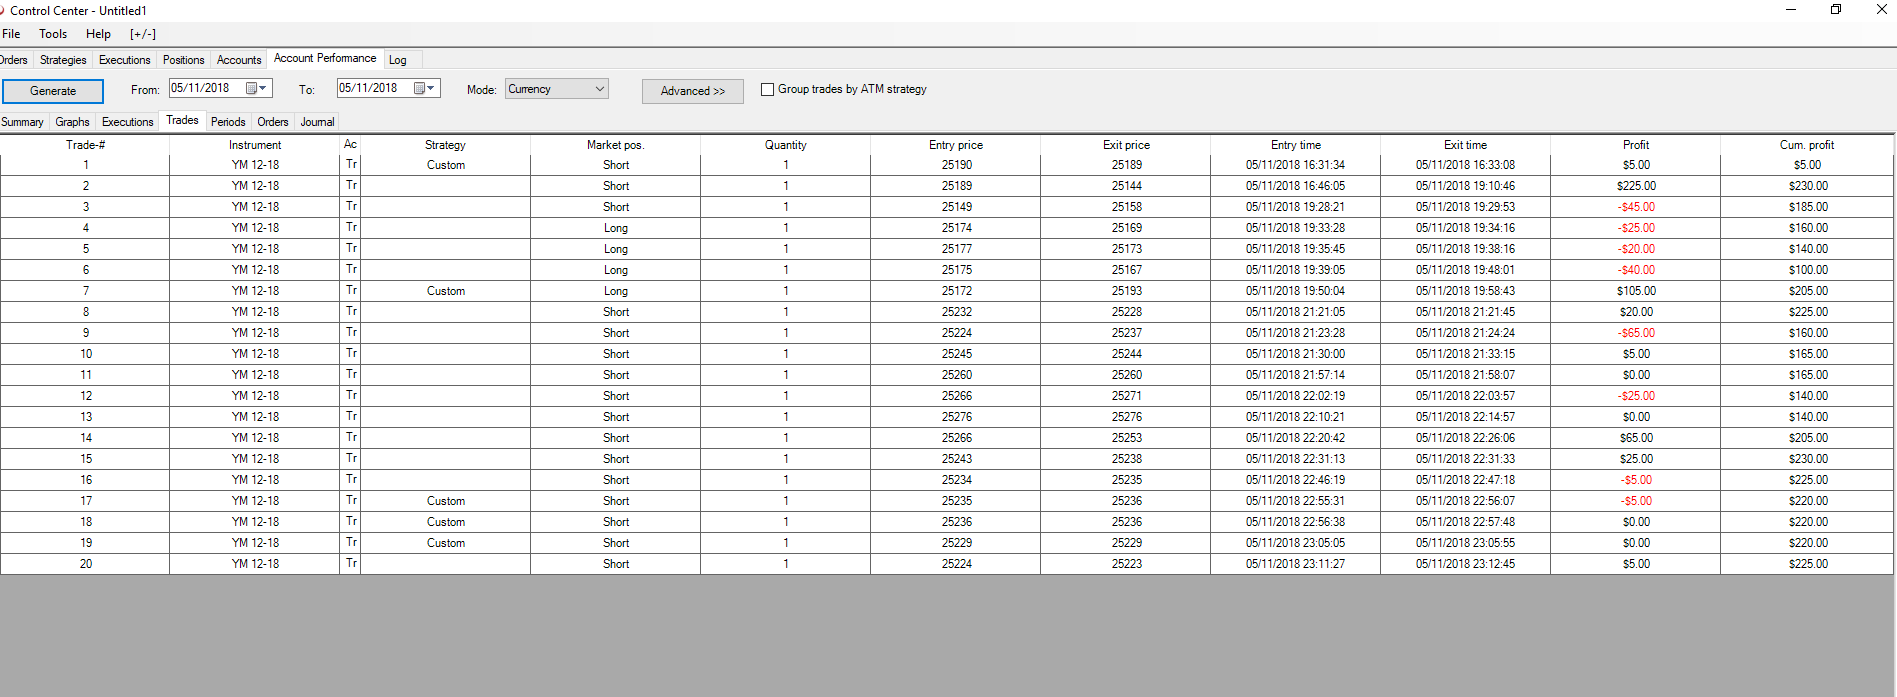Click the Ac column header

350,145
